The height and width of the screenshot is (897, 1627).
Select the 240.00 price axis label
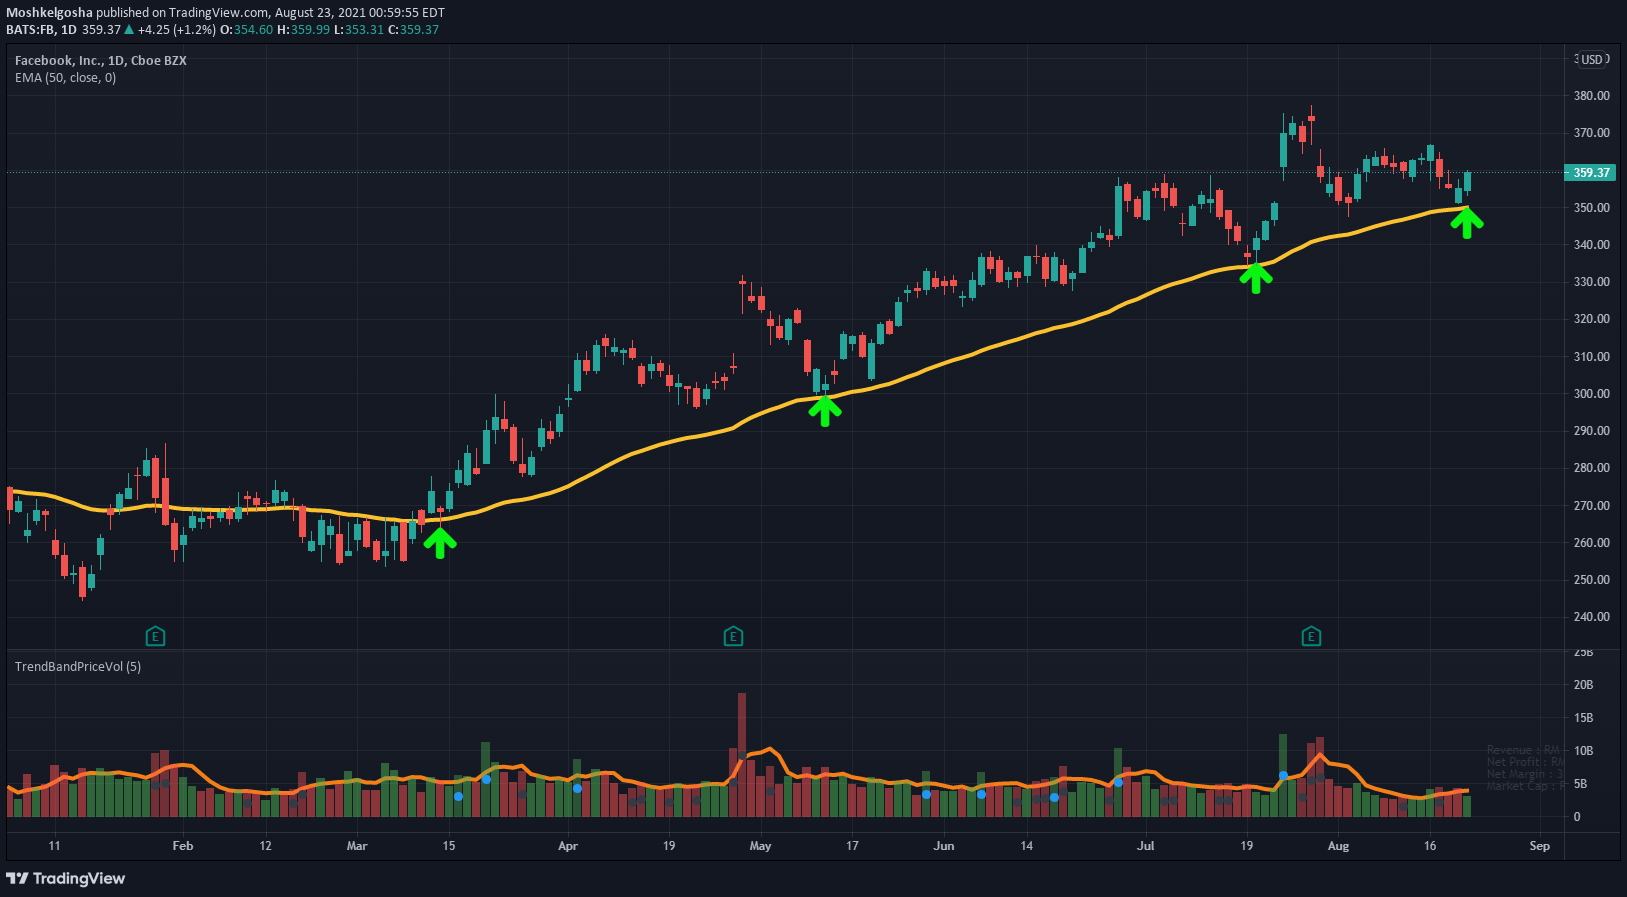pyautogui.click(x=1592, y=617)
